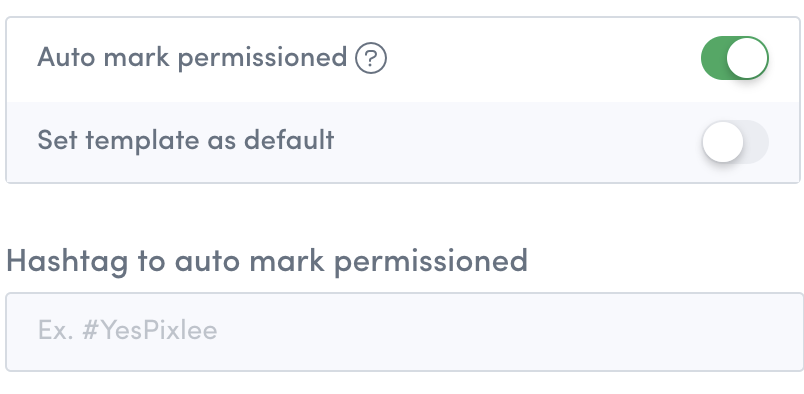
Task: Click the Auto mark permissioned label
Action: pyautogui.click(x=192, y=57)
